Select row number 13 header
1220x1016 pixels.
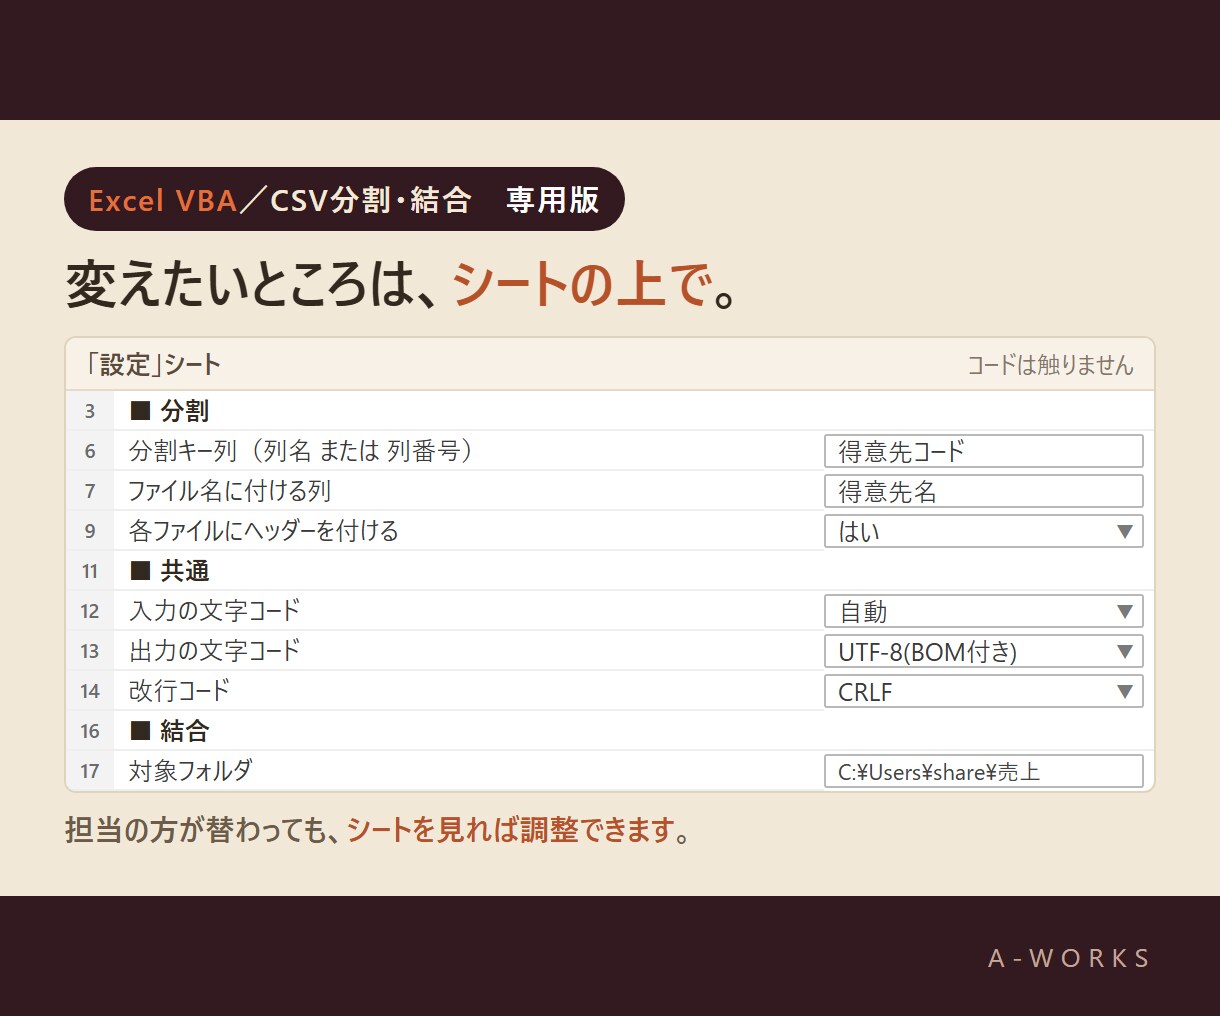point(90,651)
